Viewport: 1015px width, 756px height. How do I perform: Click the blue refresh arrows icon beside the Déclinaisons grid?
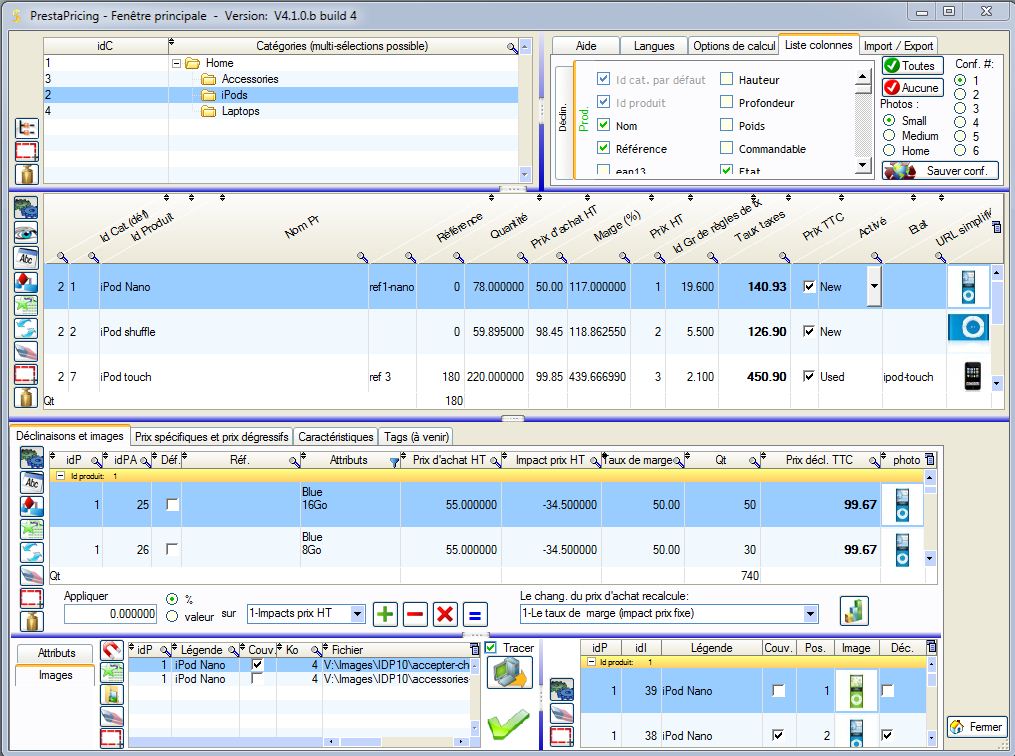[32, 552]
